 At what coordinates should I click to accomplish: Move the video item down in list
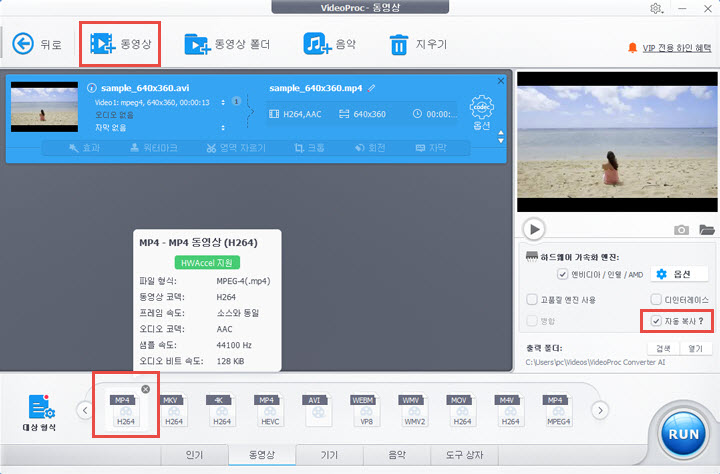coord(501,141)
